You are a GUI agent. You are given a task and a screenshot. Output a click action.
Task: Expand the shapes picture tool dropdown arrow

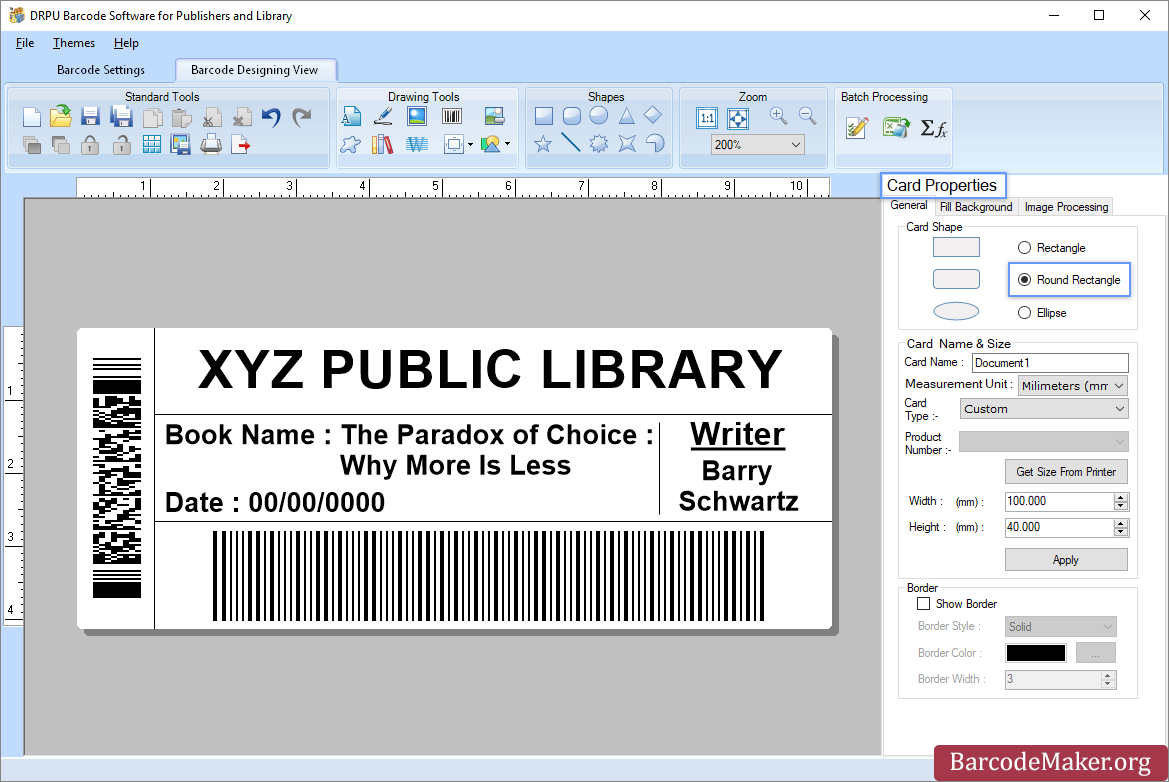pos(508,144)
